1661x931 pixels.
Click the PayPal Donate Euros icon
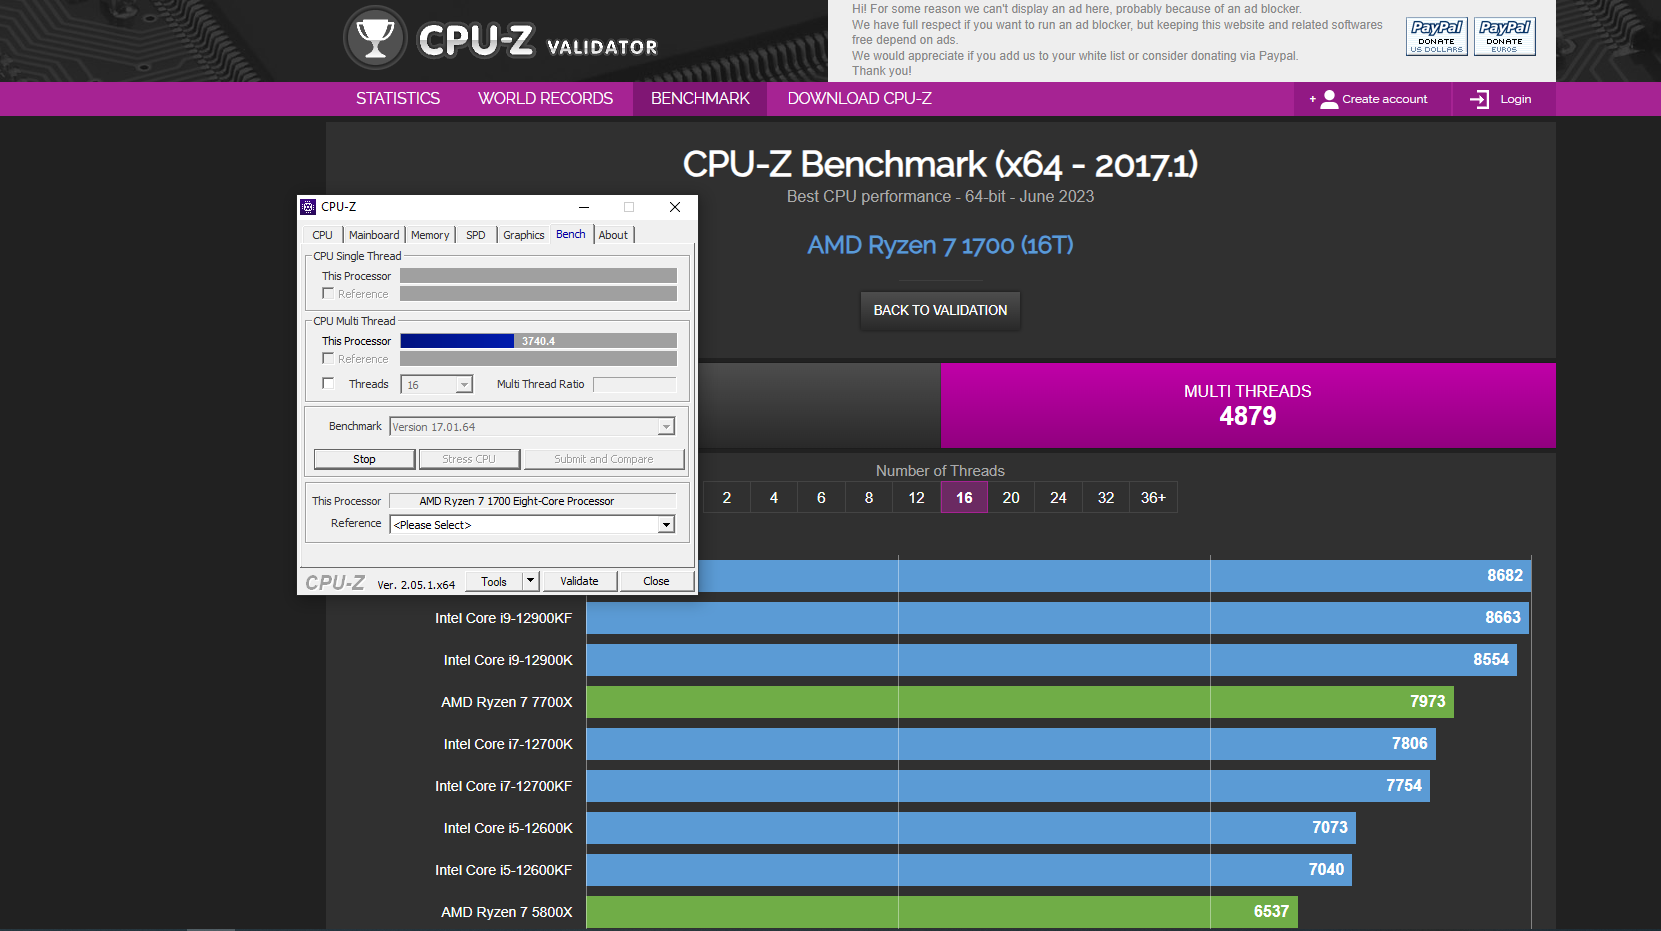[1504, 36]
